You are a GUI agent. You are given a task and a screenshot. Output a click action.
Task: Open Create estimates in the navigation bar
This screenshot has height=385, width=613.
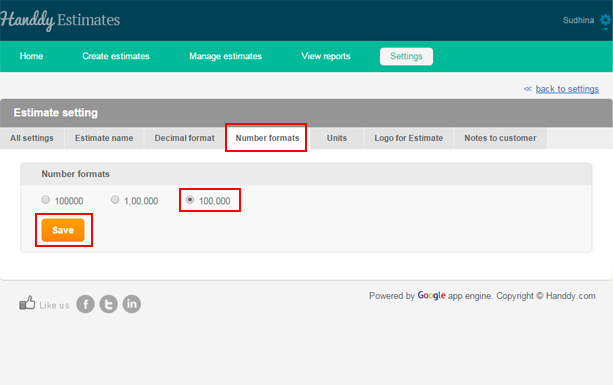click(x=116, y=56)
